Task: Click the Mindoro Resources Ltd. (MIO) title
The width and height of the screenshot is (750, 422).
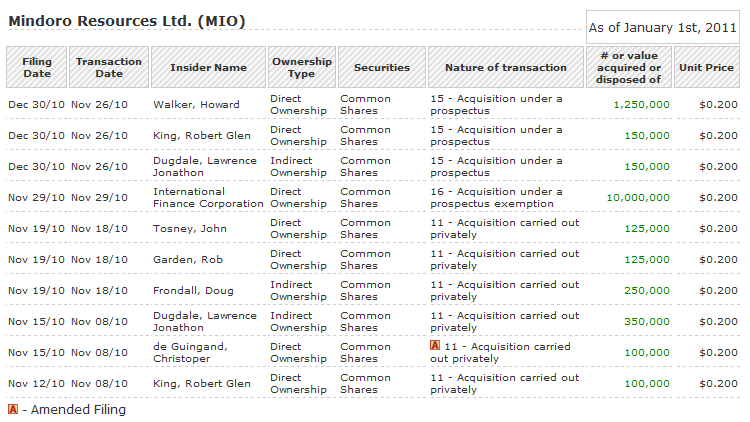Action: click(126, 21)
